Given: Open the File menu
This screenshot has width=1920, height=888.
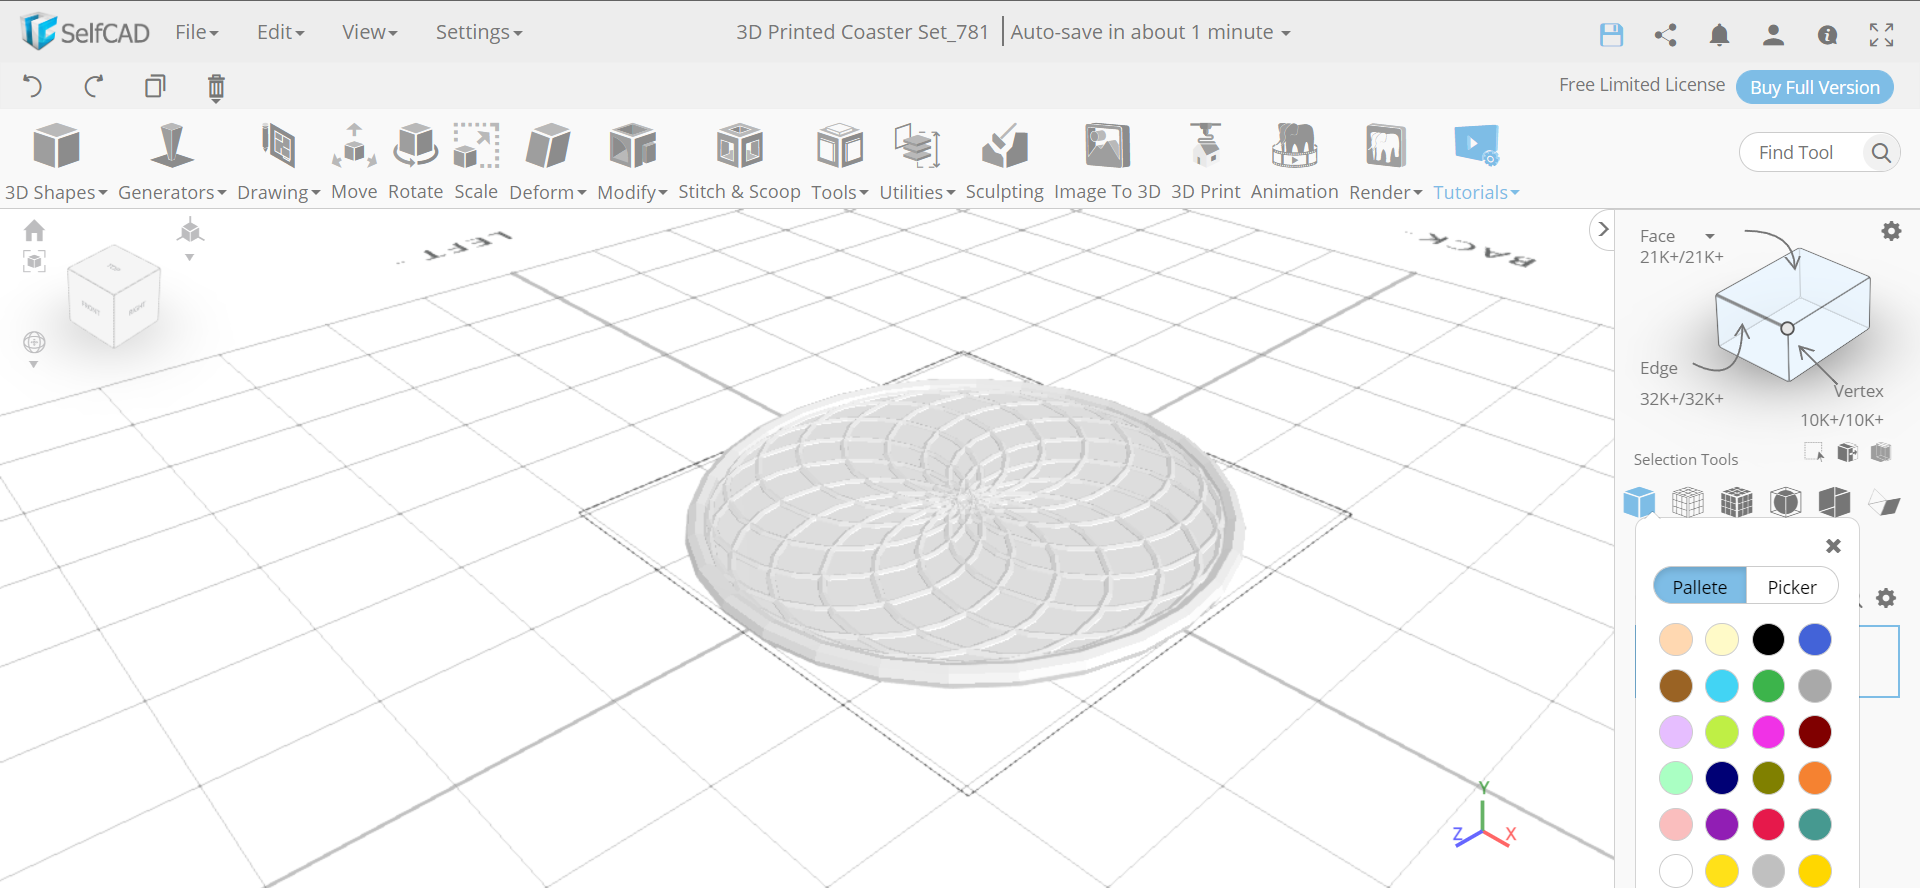Looking at the screenshot, I should coord(197,32).
